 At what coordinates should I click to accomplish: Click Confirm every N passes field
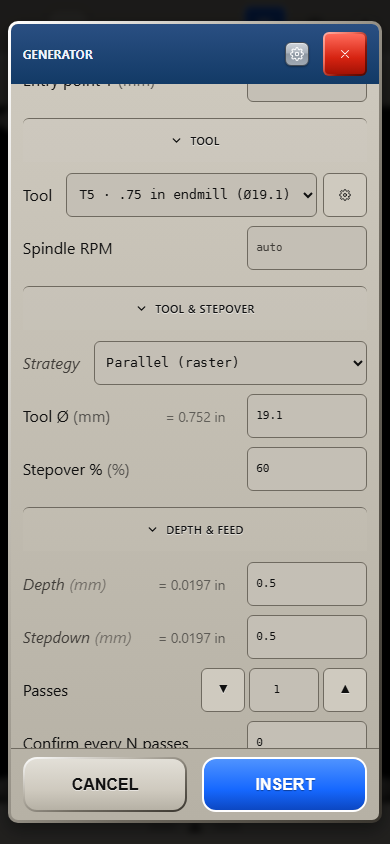tap(307, 735)
